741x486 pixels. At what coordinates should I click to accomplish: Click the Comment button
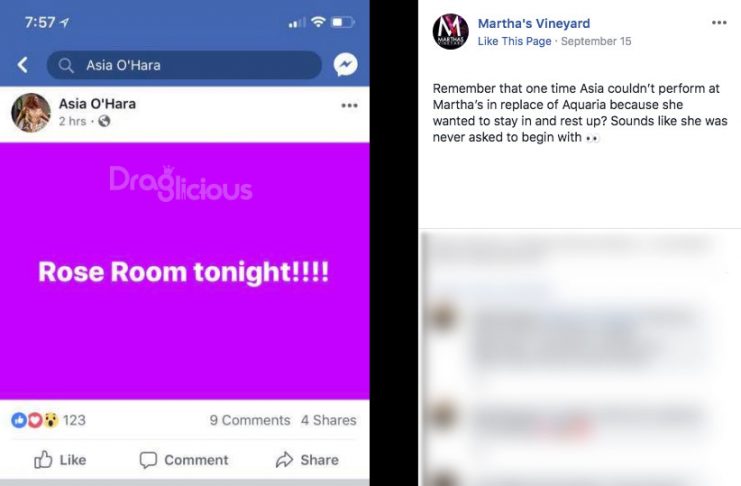point(184,460)
